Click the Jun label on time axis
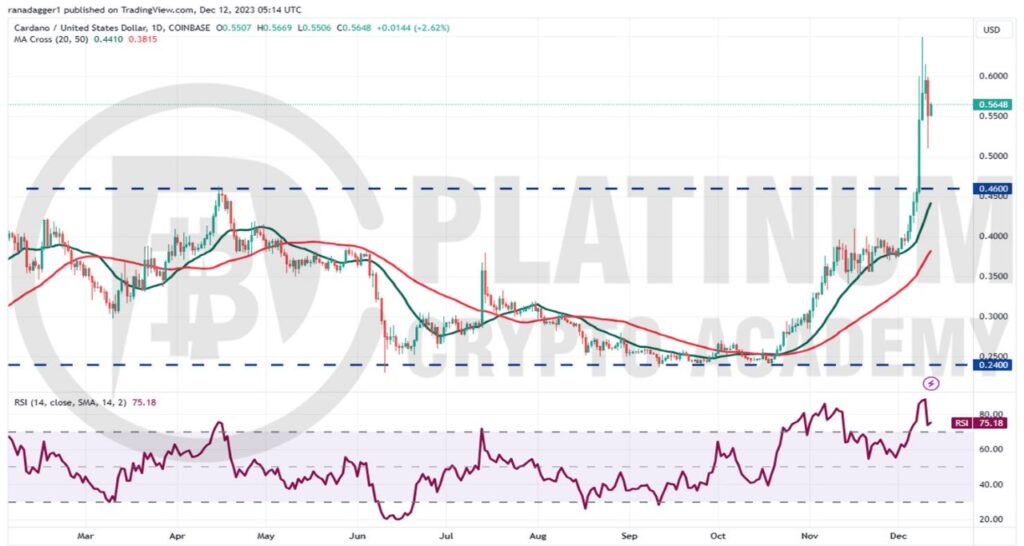 tap(357, 536)
